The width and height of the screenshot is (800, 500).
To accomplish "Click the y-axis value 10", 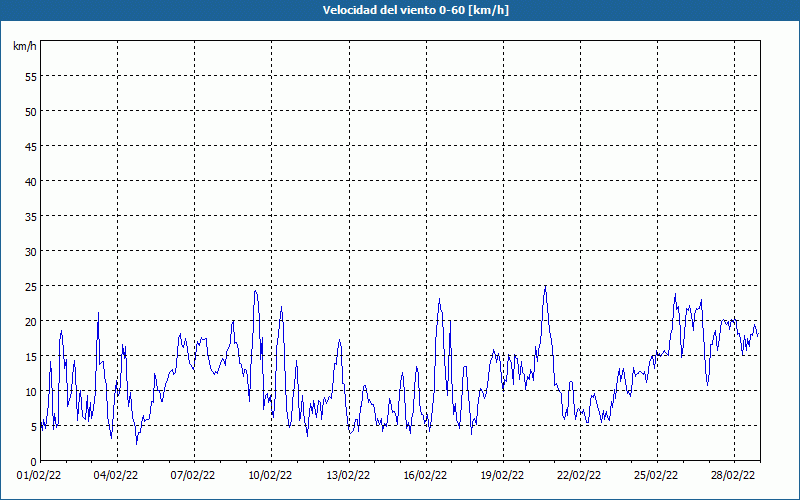I will 31,391.
